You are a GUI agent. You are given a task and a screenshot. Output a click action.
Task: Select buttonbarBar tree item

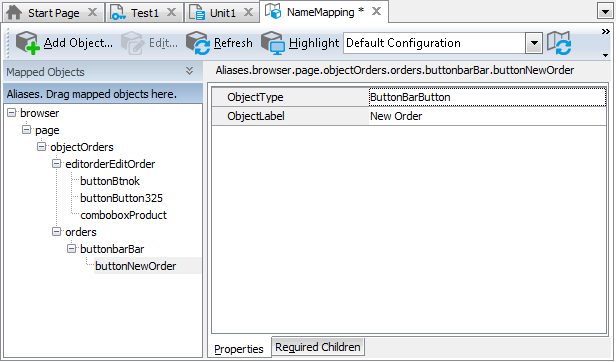(x=112, y=249)
